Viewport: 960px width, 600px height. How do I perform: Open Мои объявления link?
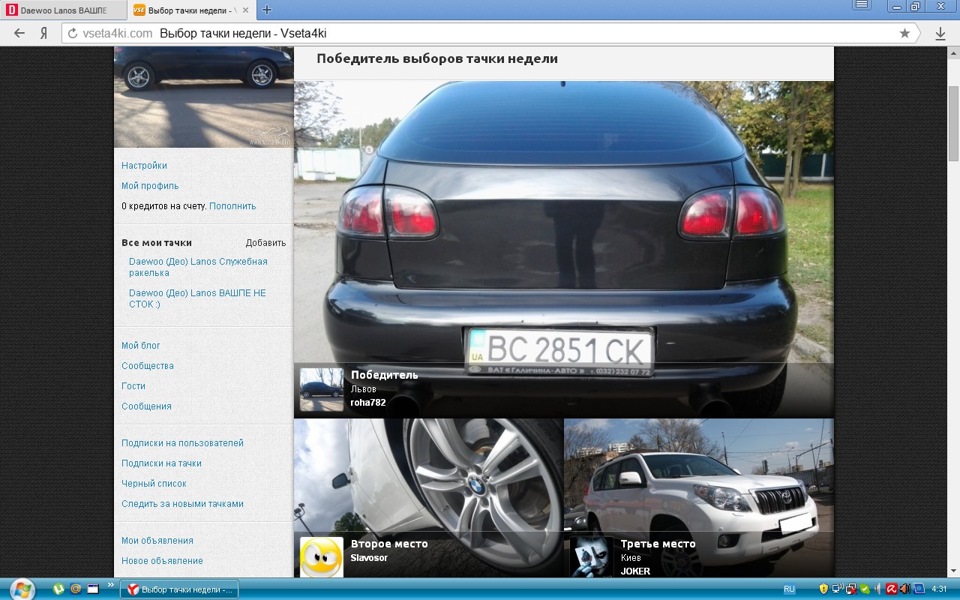coord(157,541)
